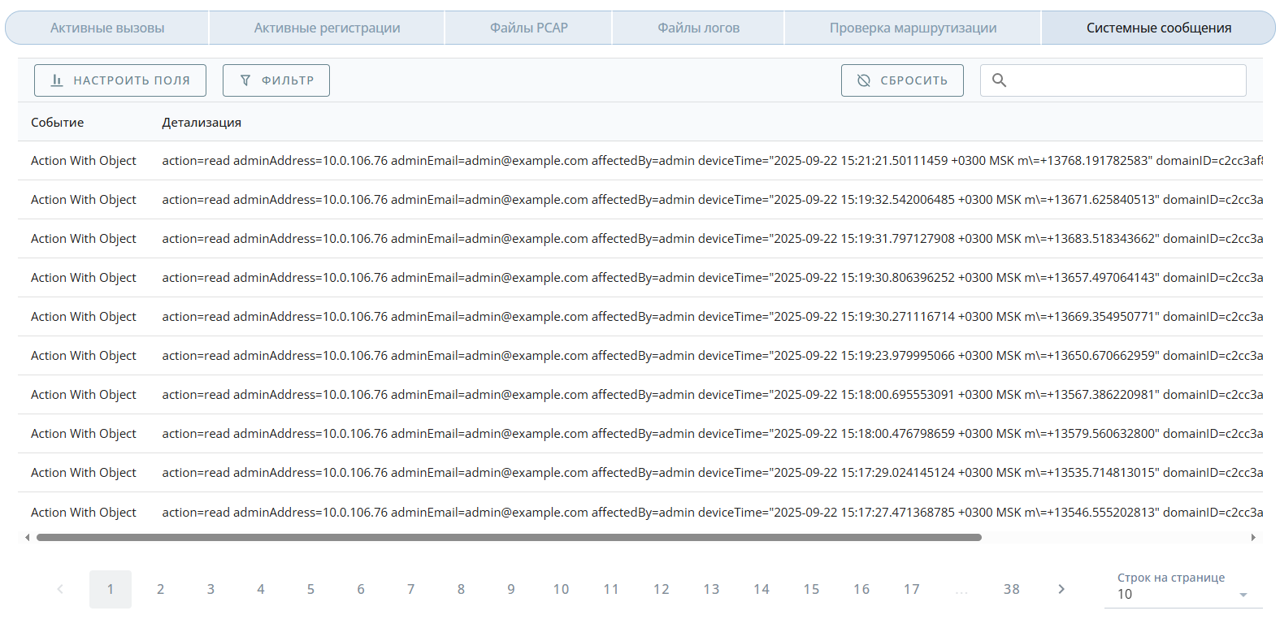
Task: Open the Фильтр button
Action: coord(276,81)
